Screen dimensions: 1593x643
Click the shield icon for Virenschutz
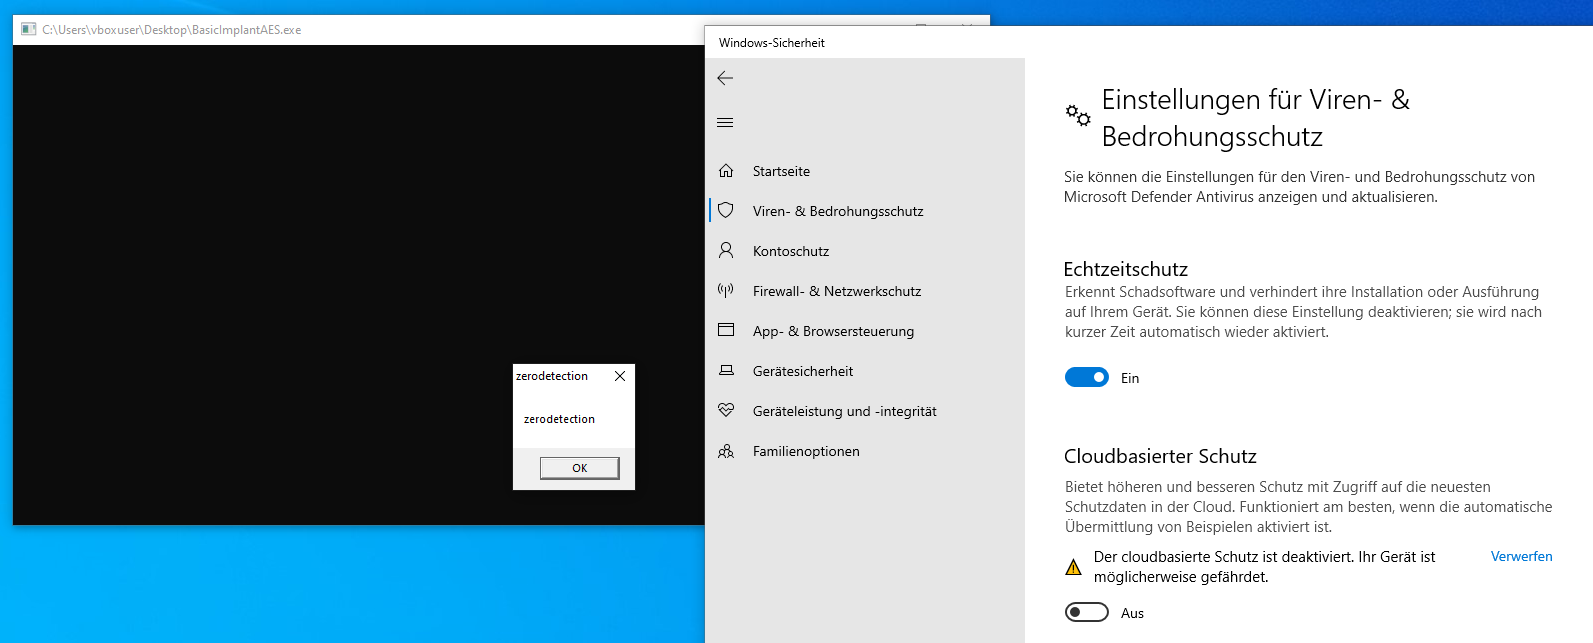(726, 210)
